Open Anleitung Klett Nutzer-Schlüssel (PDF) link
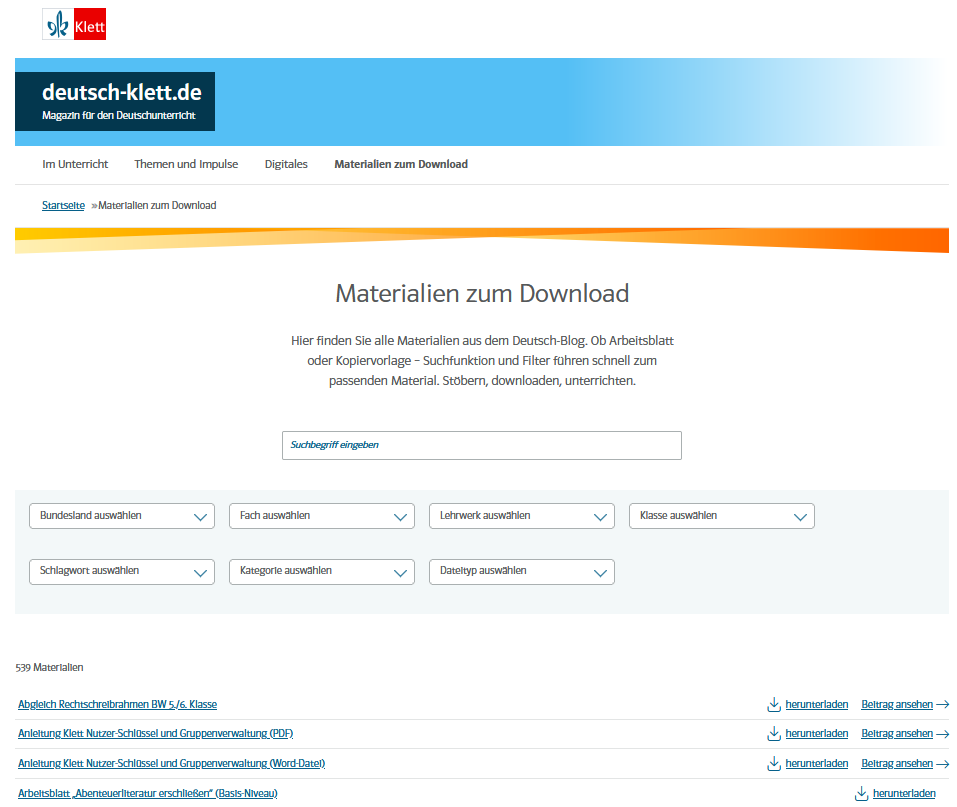Screen dimensions: 957x807 point(156,733)
